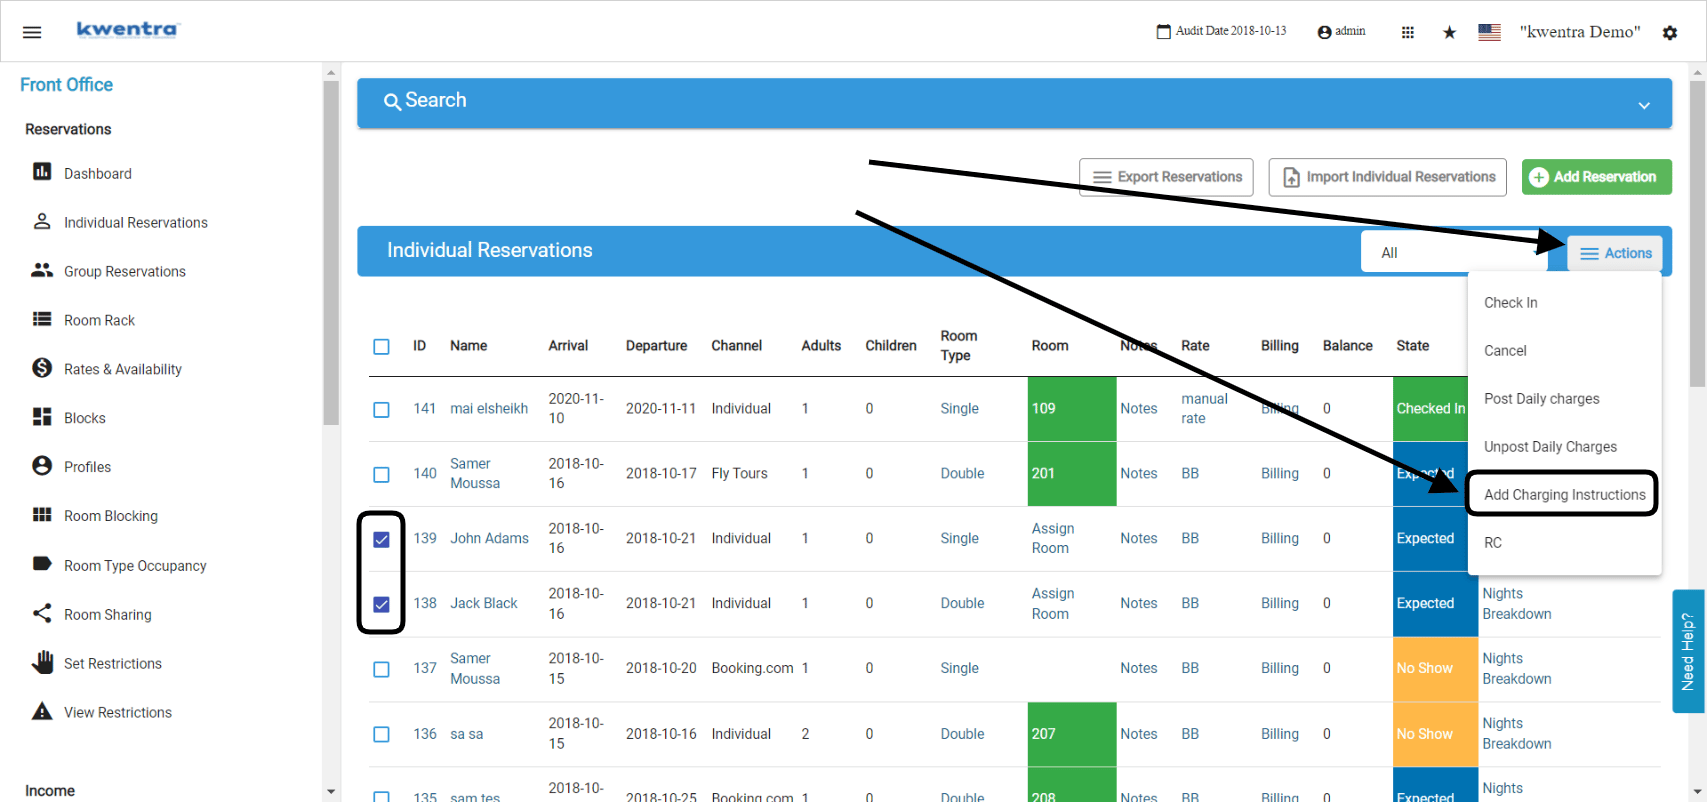Open Billing for reservation 138
Viewport: 1707px width, 802px height.
1280,603
